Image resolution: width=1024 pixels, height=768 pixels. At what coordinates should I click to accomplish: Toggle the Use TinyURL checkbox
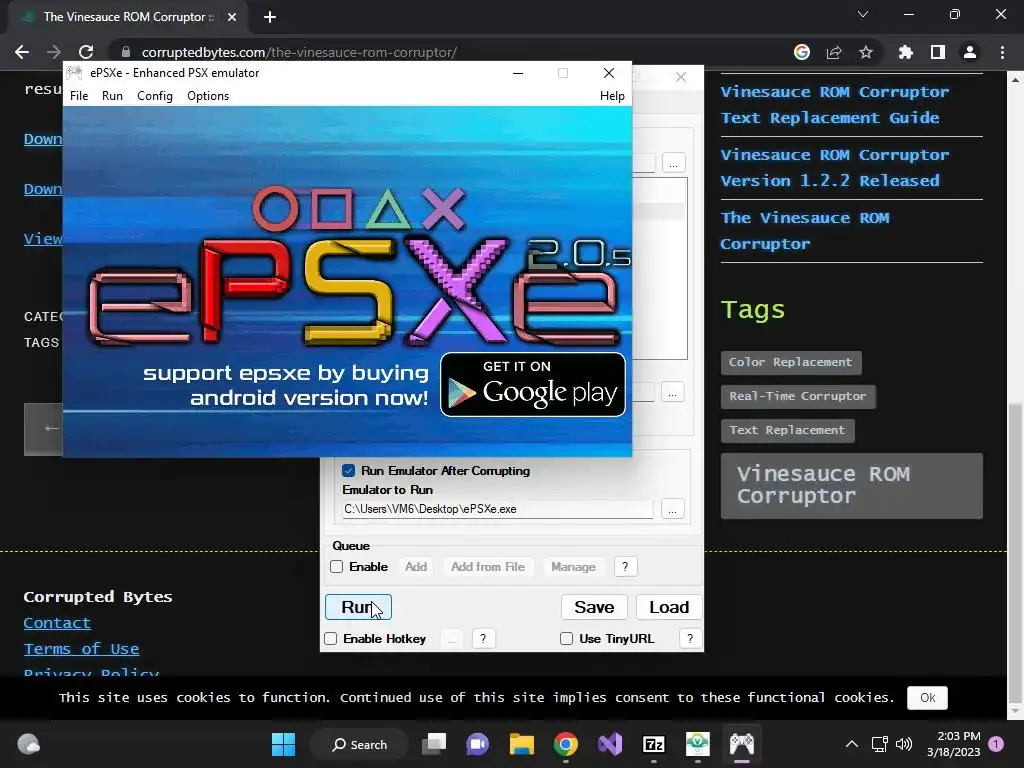pyautogui.click(x=566, y=639)
